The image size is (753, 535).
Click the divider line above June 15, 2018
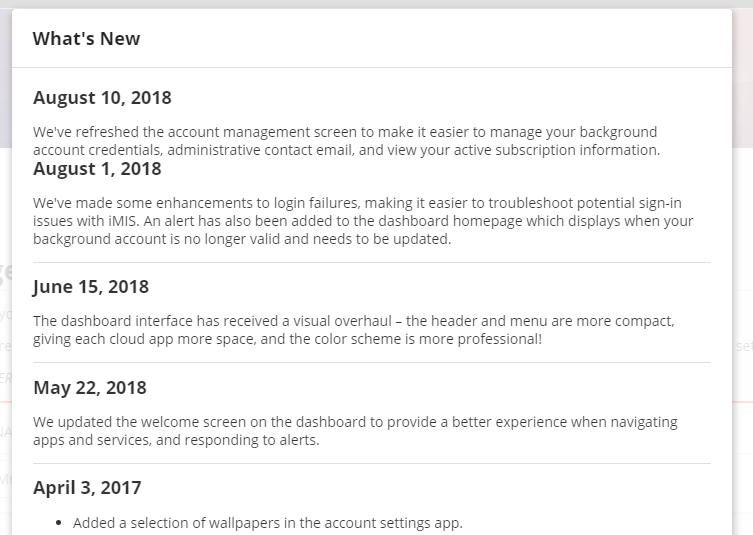(371, 262)
